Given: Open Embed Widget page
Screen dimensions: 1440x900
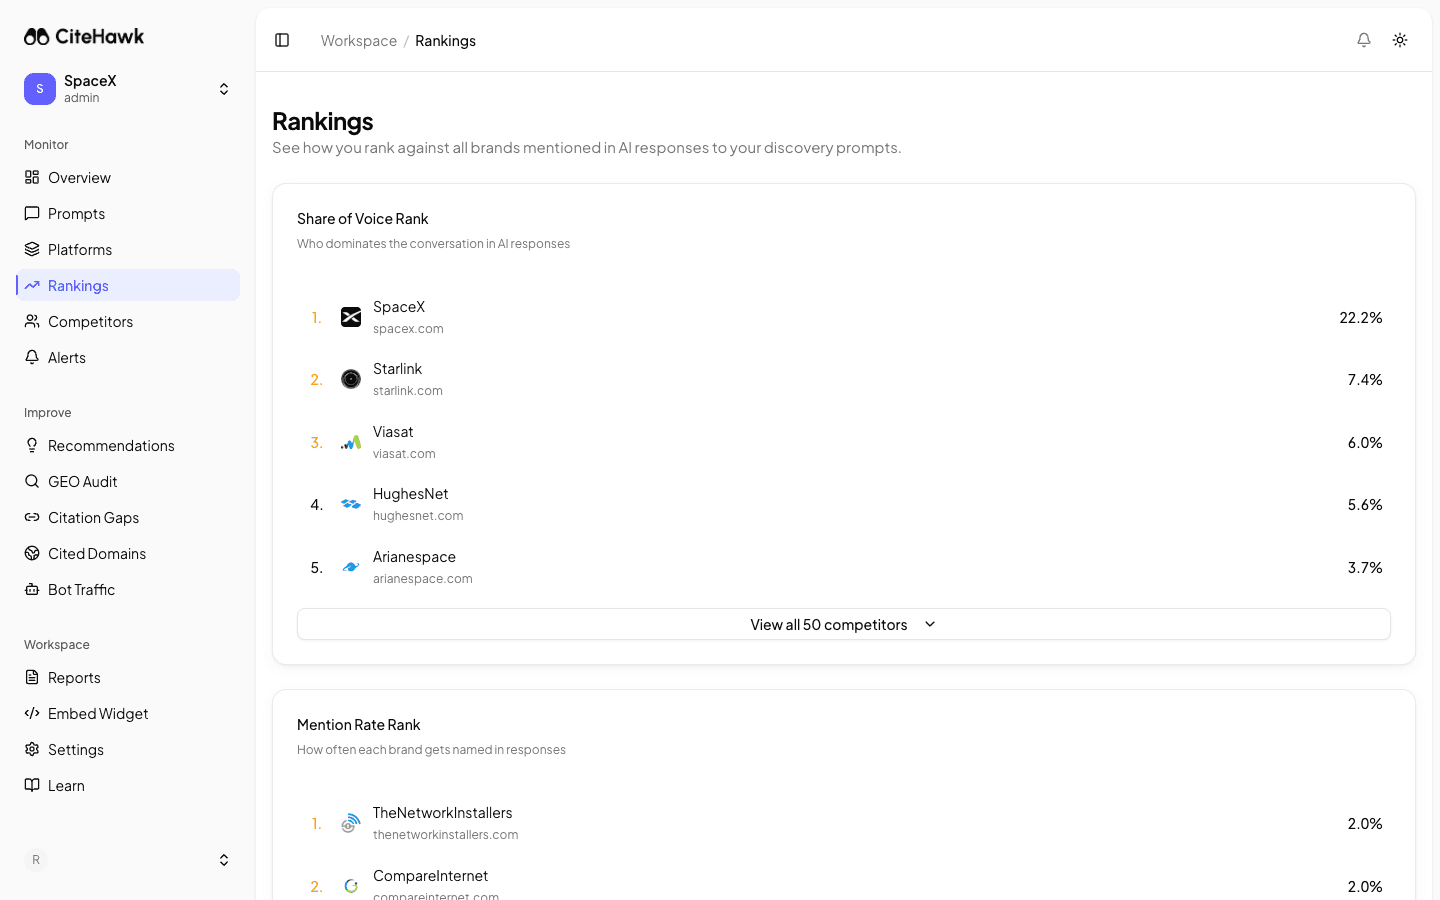Looking at the screenshot, I should point(128,713).
